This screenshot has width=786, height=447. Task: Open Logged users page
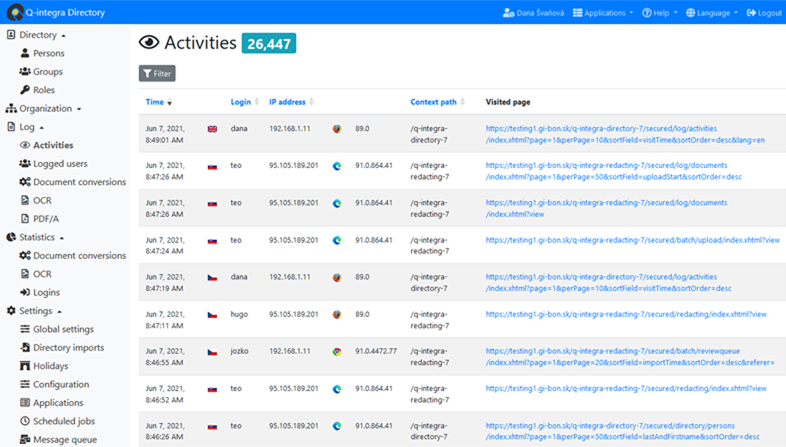(60, 164)
